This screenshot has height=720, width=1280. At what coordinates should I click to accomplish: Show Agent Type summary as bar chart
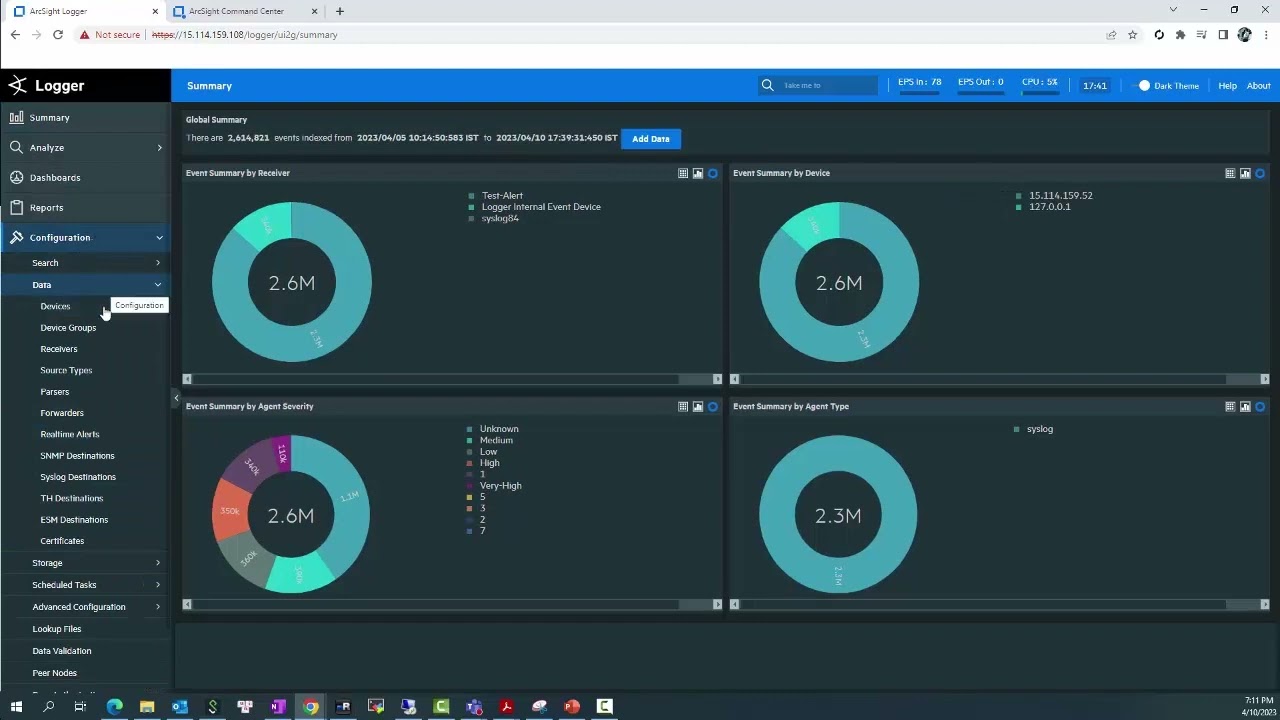[x=1245, y=406]
